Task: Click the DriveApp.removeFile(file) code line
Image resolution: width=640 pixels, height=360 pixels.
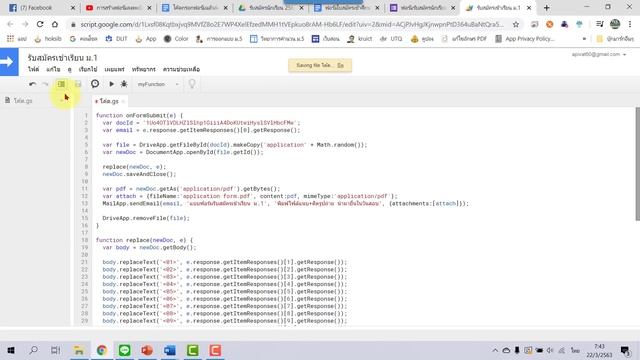Action: 146,218
